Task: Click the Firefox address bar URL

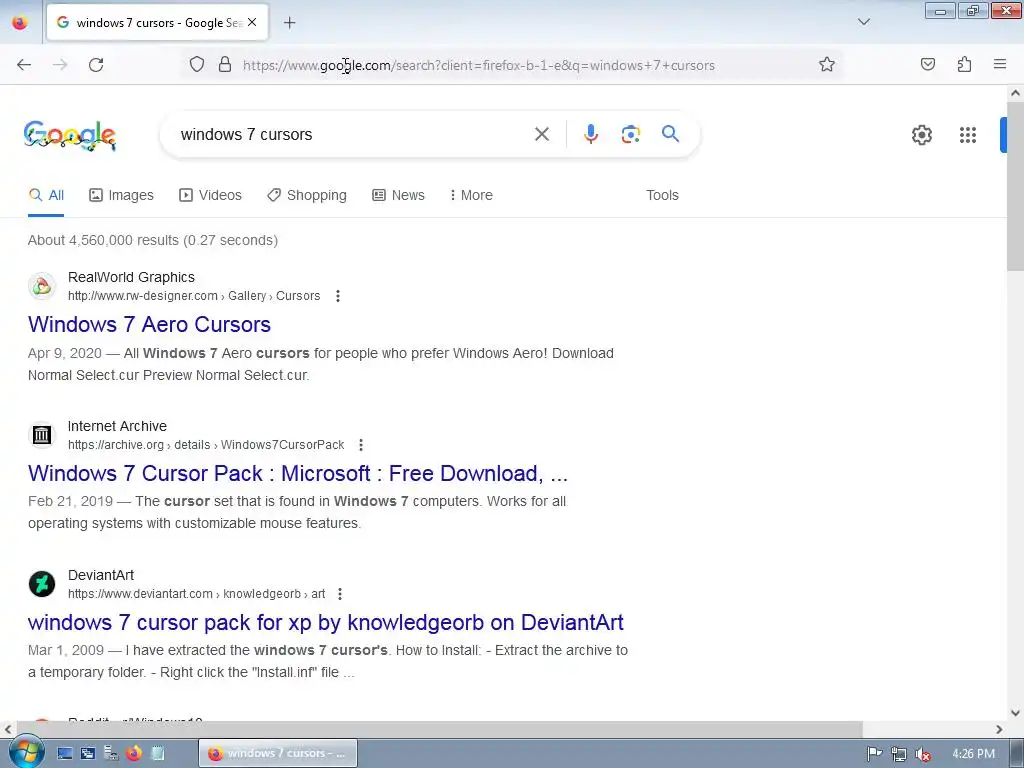Action: point(479,65)
